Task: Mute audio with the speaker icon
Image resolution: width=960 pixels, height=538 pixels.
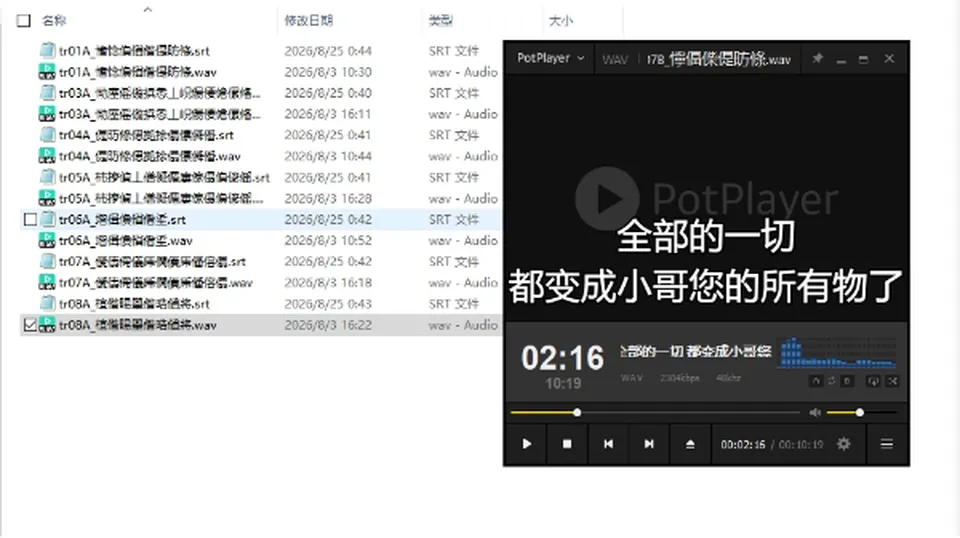Action: (x=815, y=413)
